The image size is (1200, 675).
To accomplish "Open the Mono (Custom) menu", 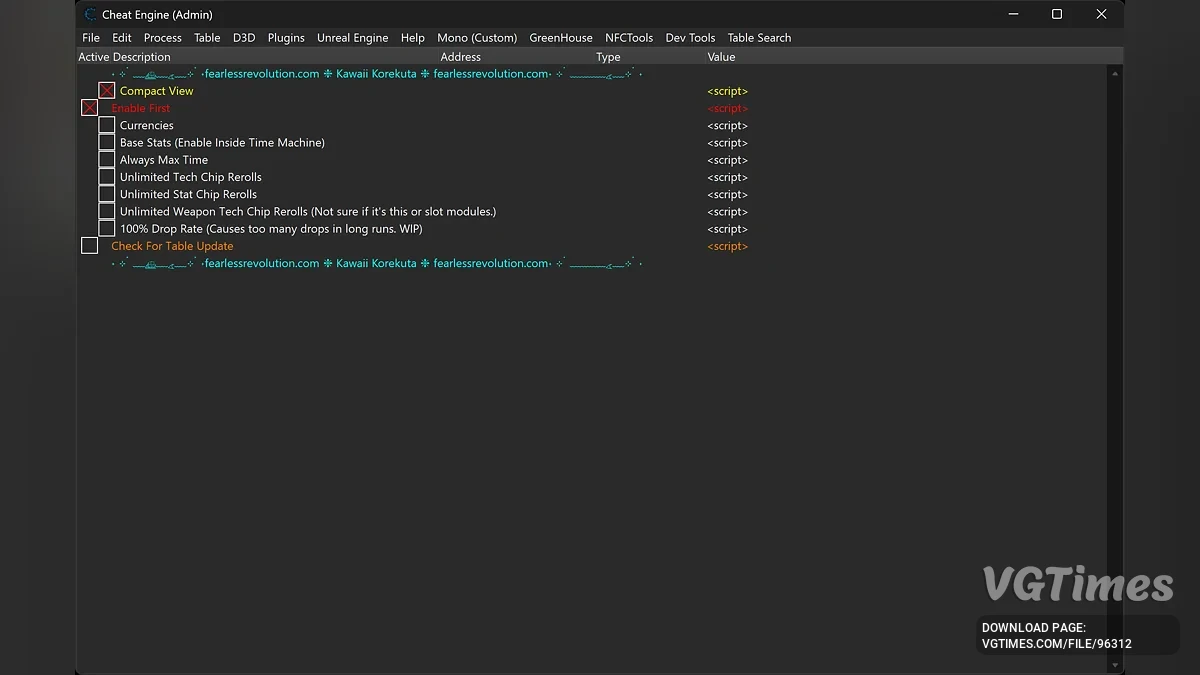I will click(477, 38).
